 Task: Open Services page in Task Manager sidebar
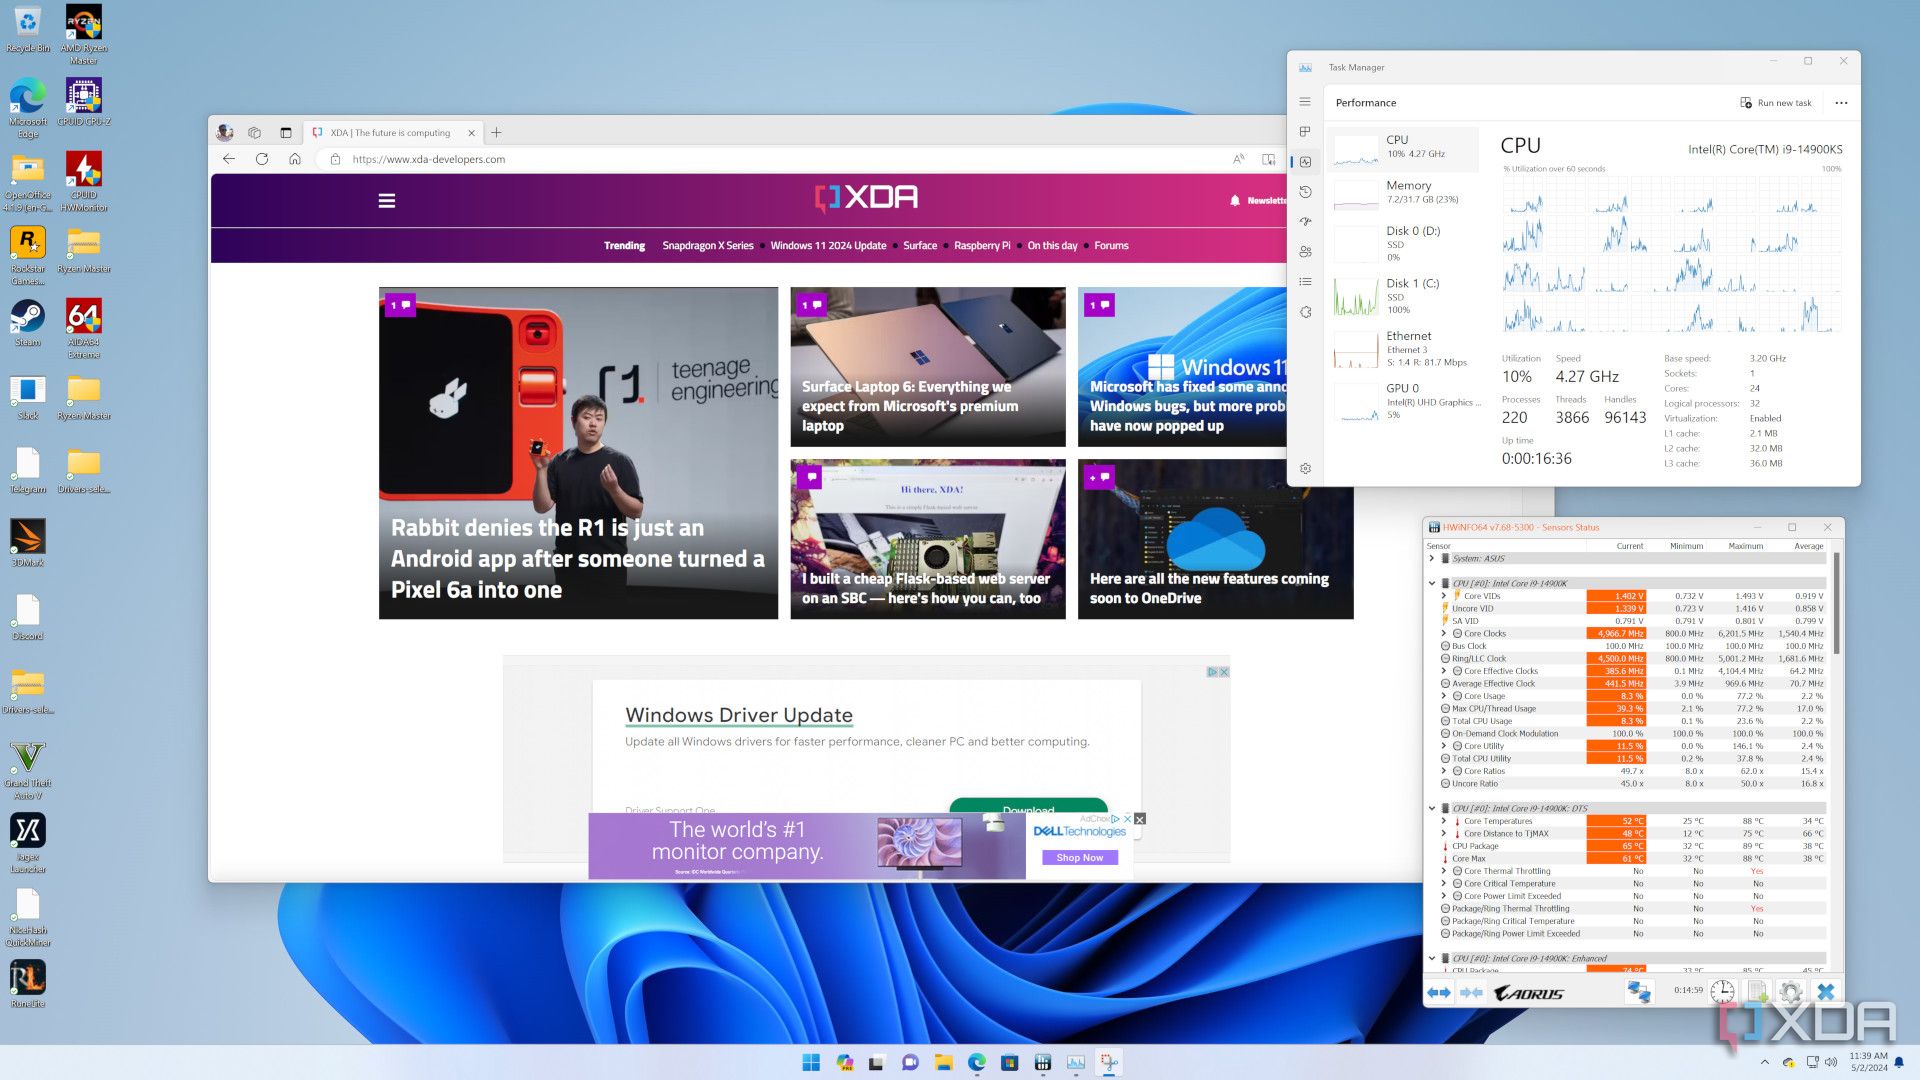tap(1305, 312)
